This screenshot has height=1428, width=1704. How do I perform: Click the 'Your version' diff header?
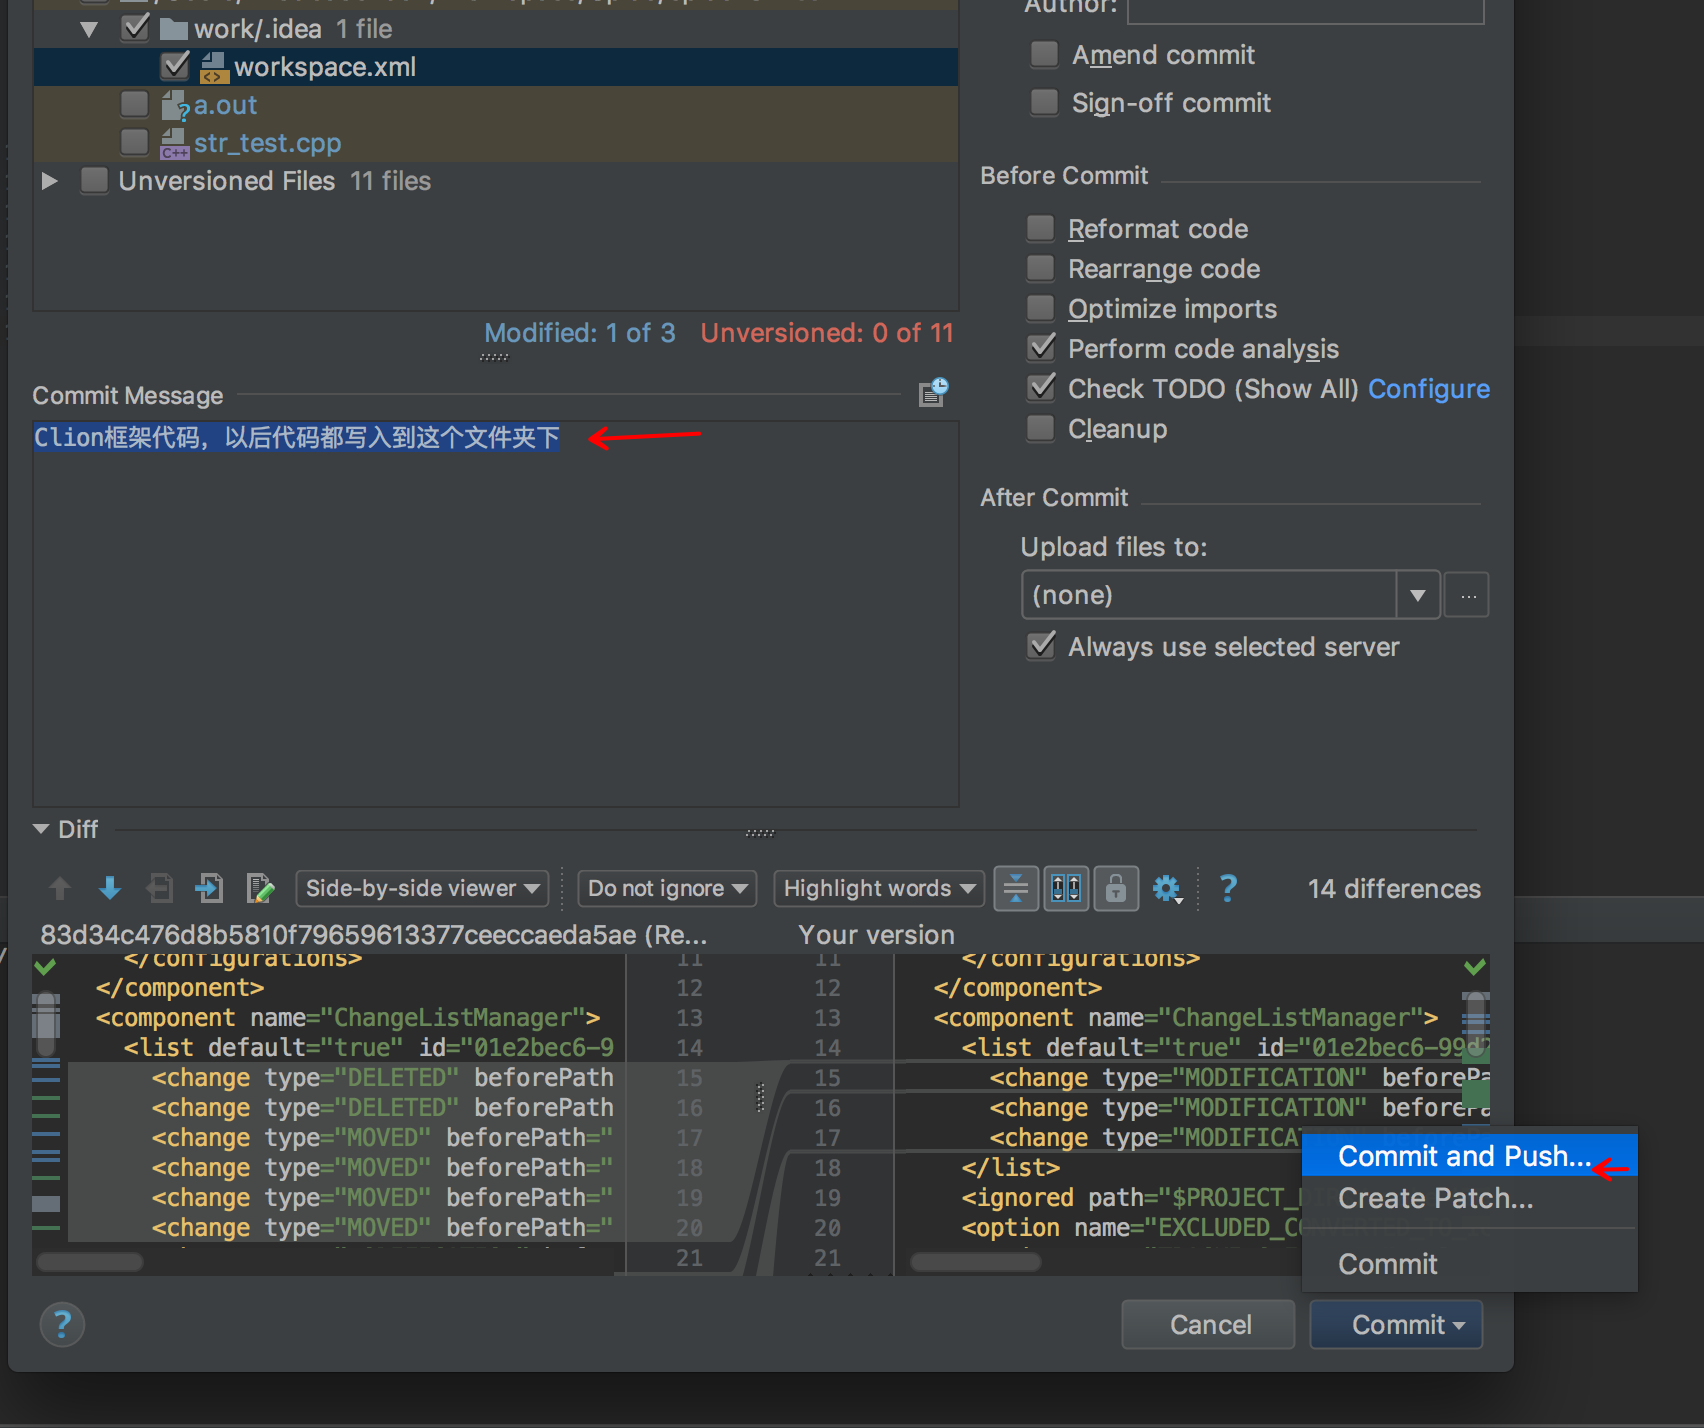click(x=876, y=935)
